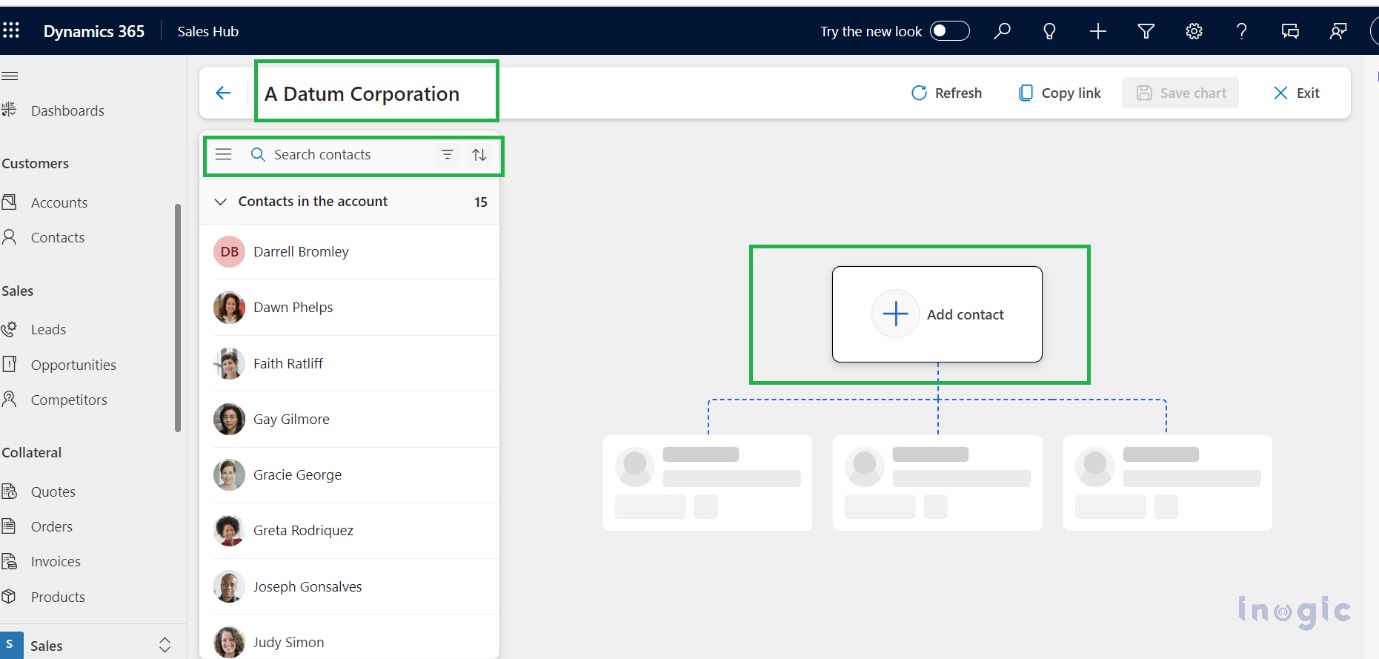Click the contacts sort arrows icon
1379x659 pixels.
(479, 155)
